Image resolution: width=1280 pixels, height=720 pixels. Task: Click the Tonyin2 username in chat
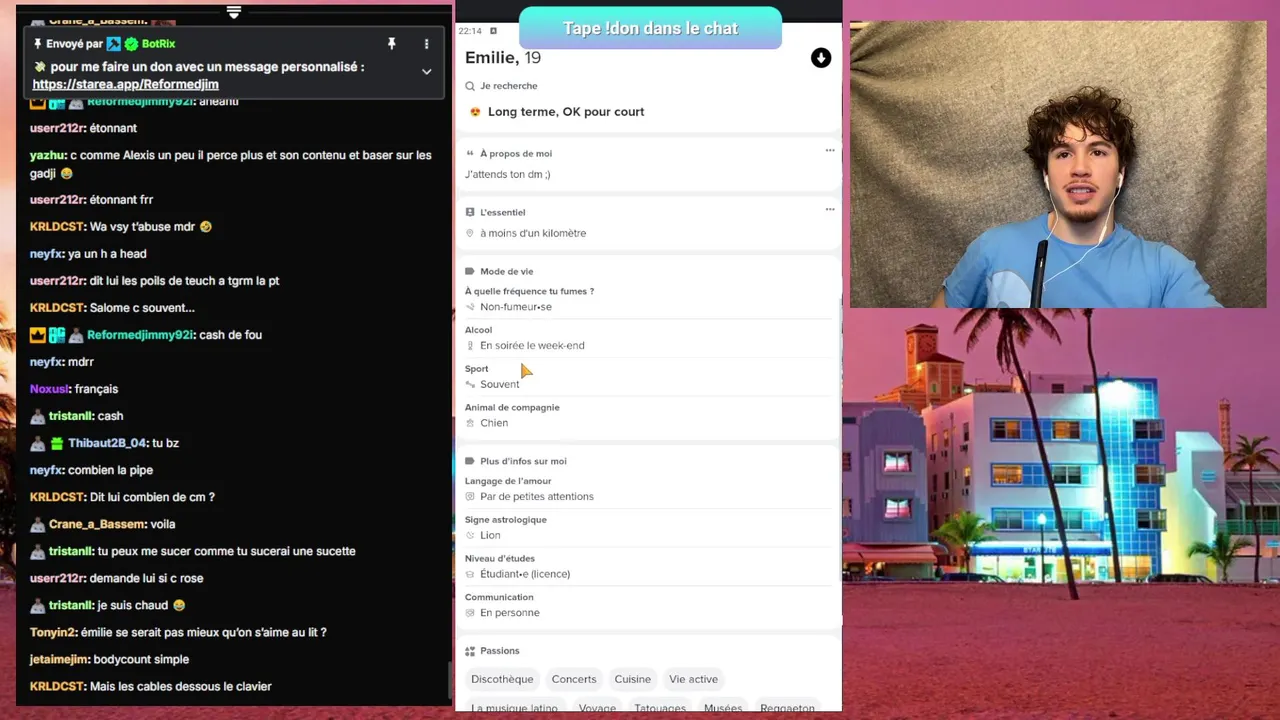pos(53,632)
